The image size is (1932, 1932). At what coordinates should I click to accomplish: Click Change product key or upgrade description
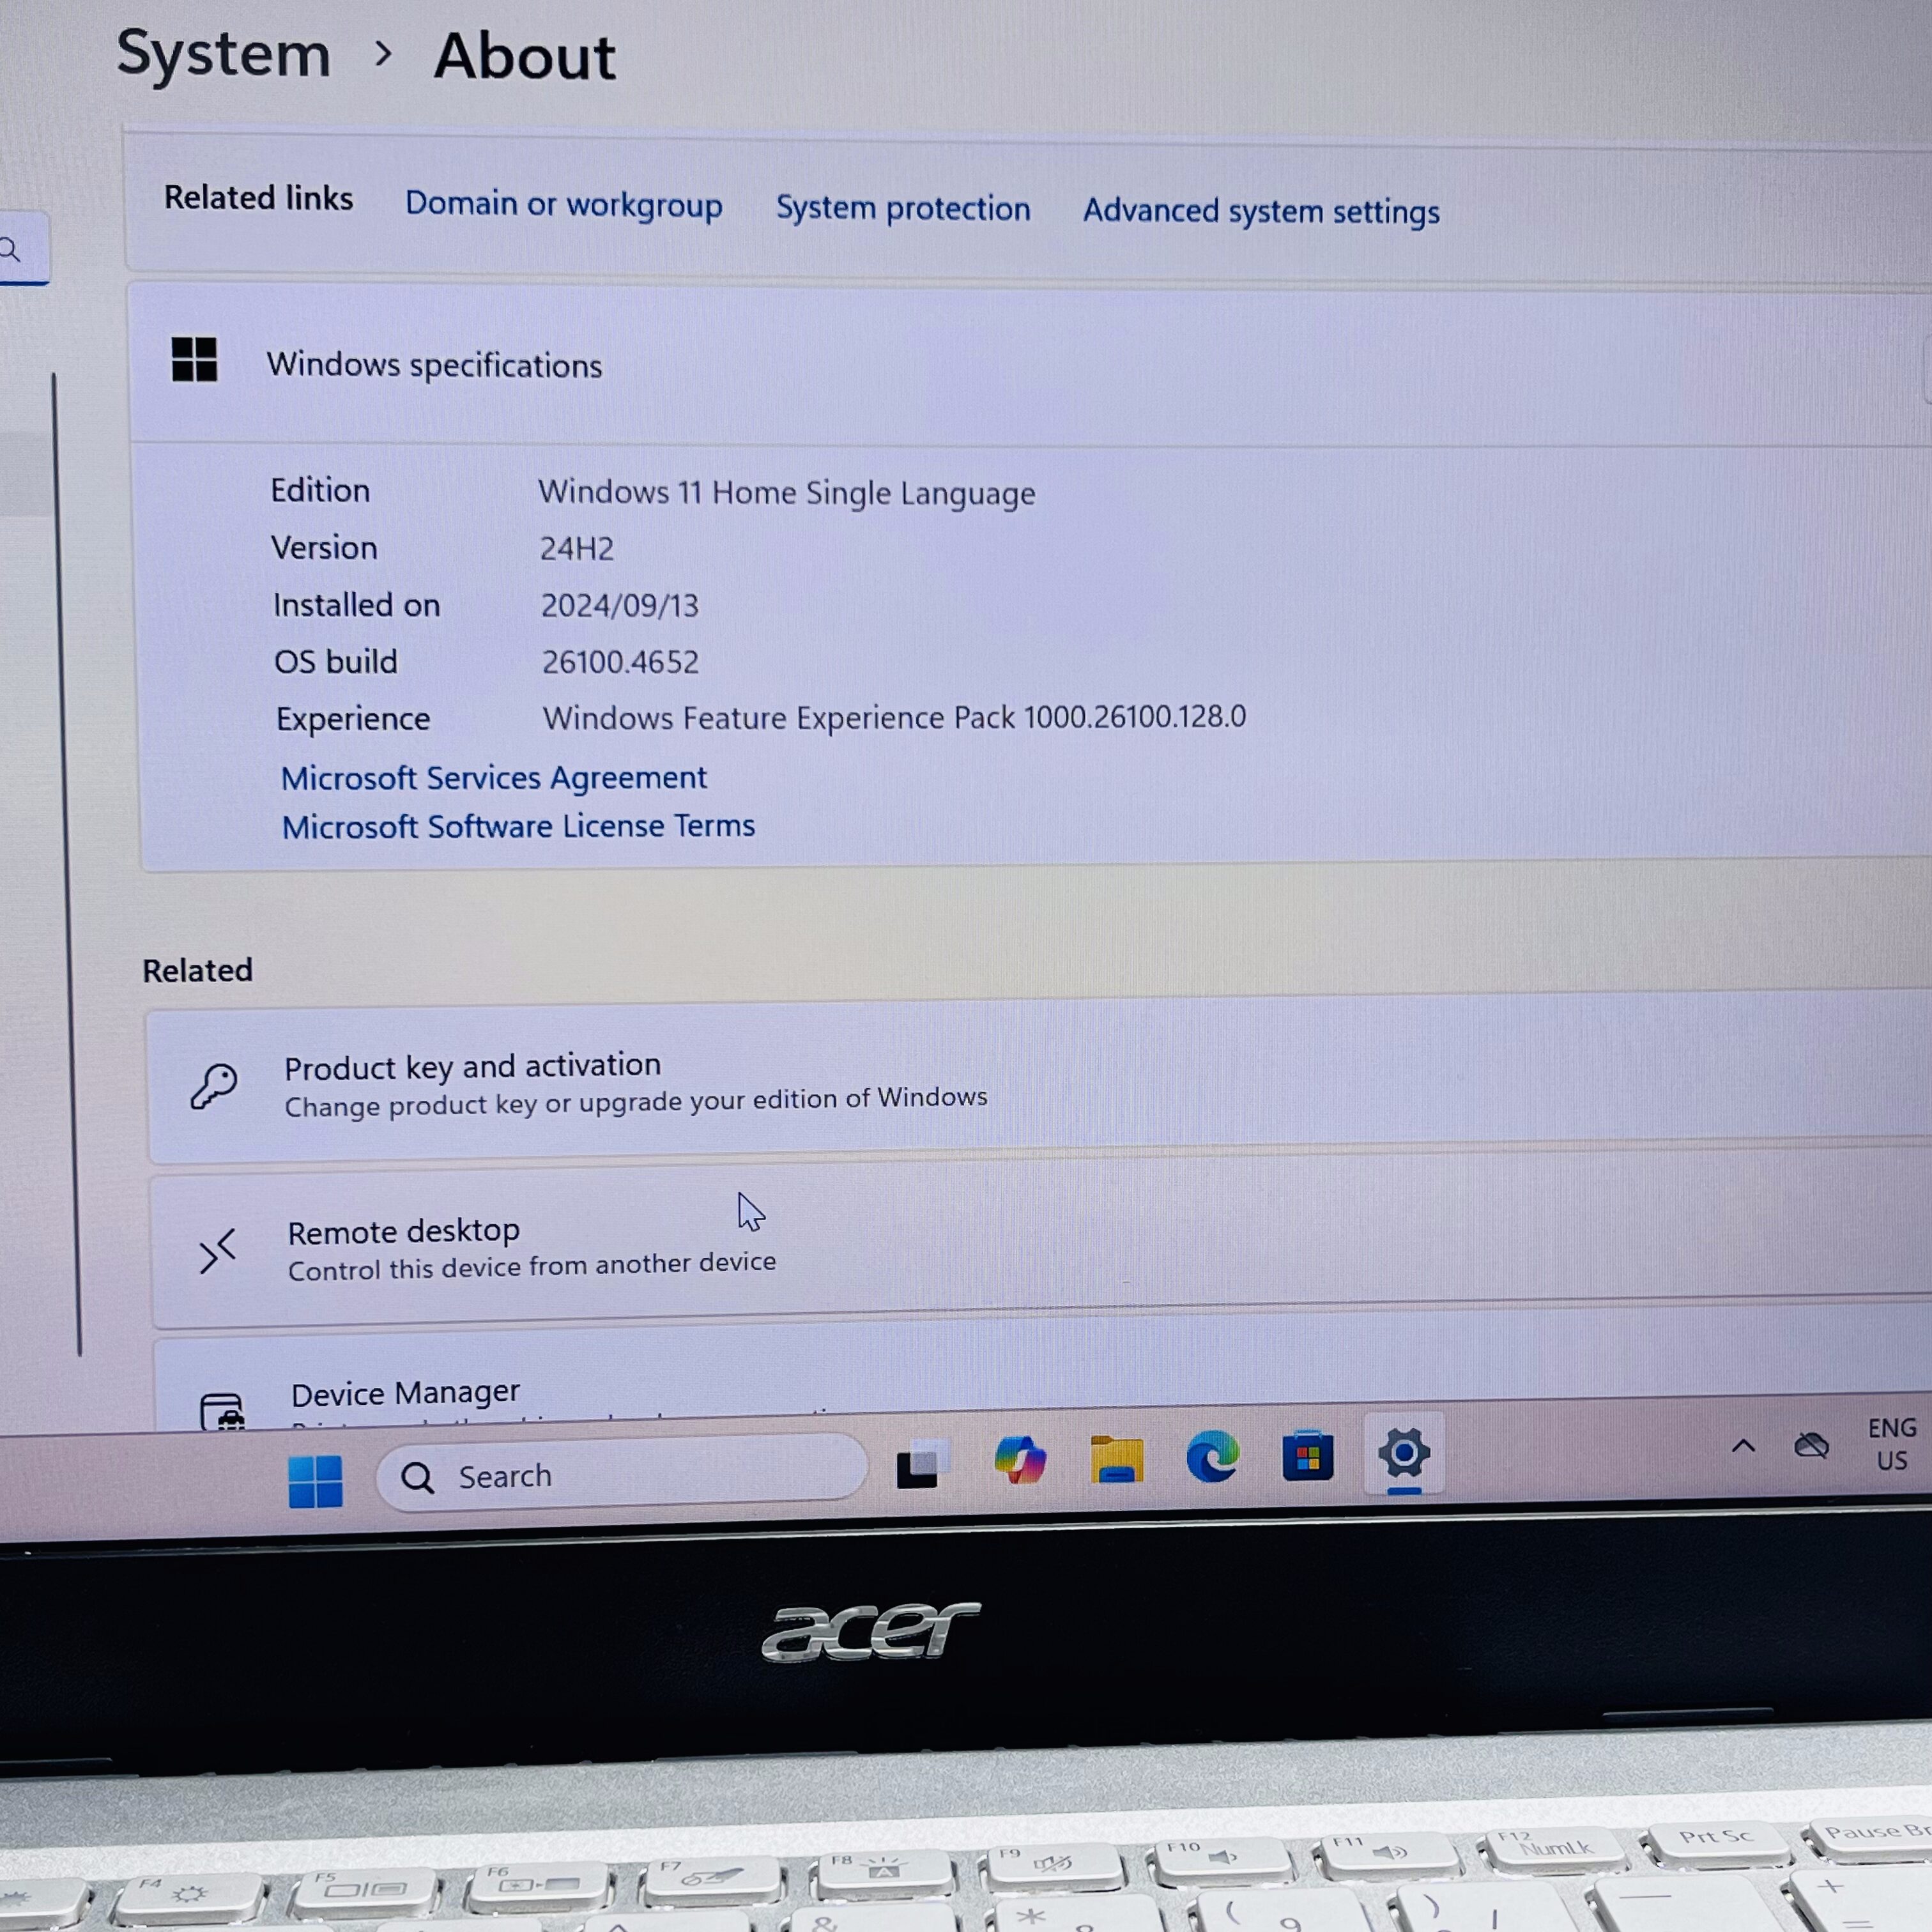[636, 1102]
